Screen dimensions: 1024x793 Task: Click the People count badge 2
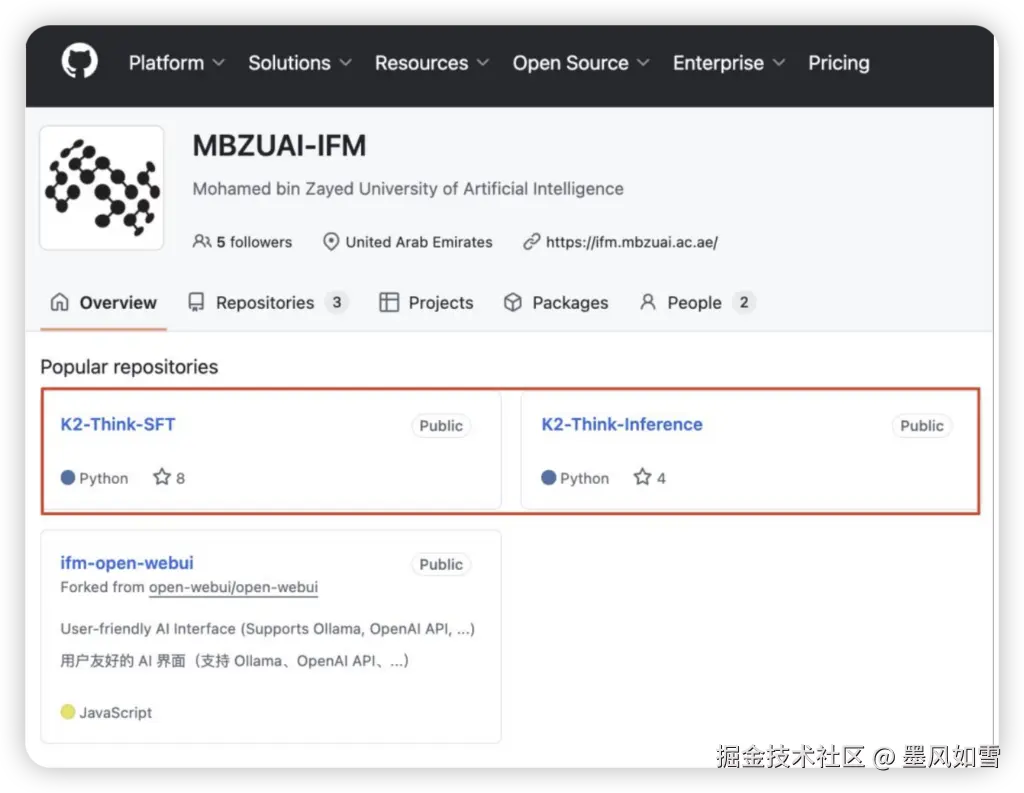coord(744,302)
